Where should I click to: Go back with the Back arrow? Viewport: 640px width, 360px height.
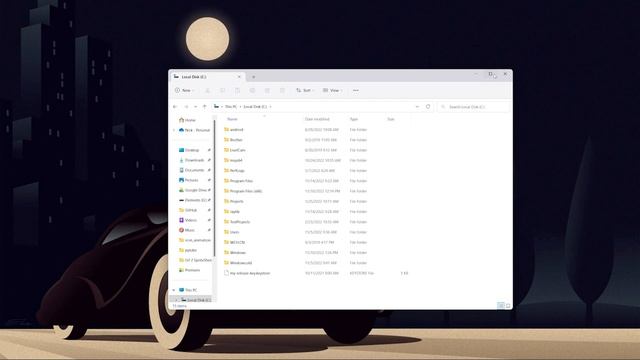(175, 107)
